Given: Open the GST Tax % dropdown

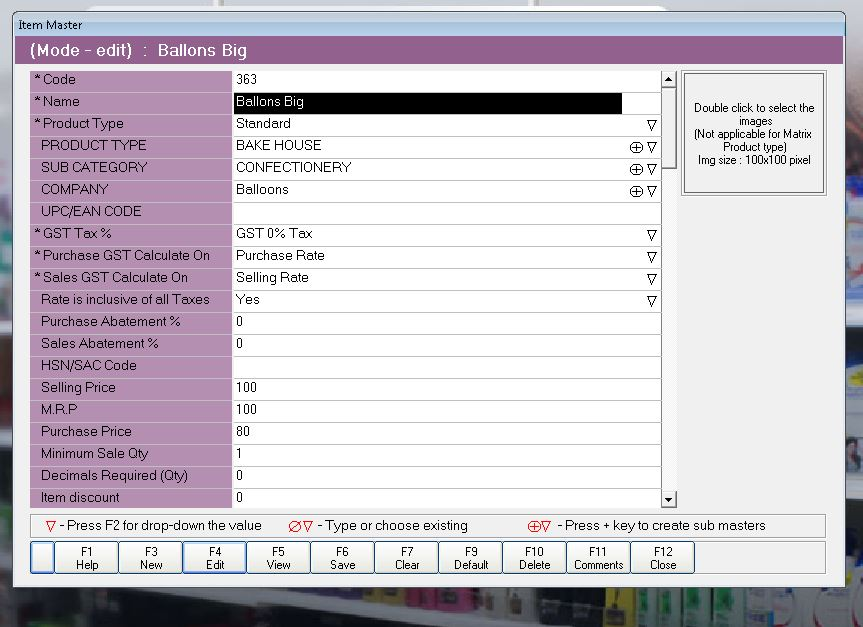Looking at the screenshot, I should coord(652,236).
